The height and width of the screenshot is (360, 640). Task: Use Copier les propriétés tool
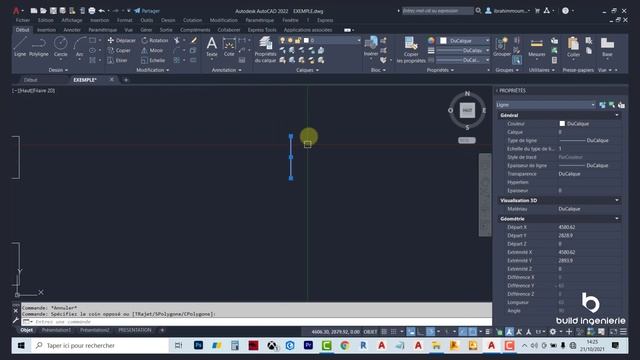411,49
